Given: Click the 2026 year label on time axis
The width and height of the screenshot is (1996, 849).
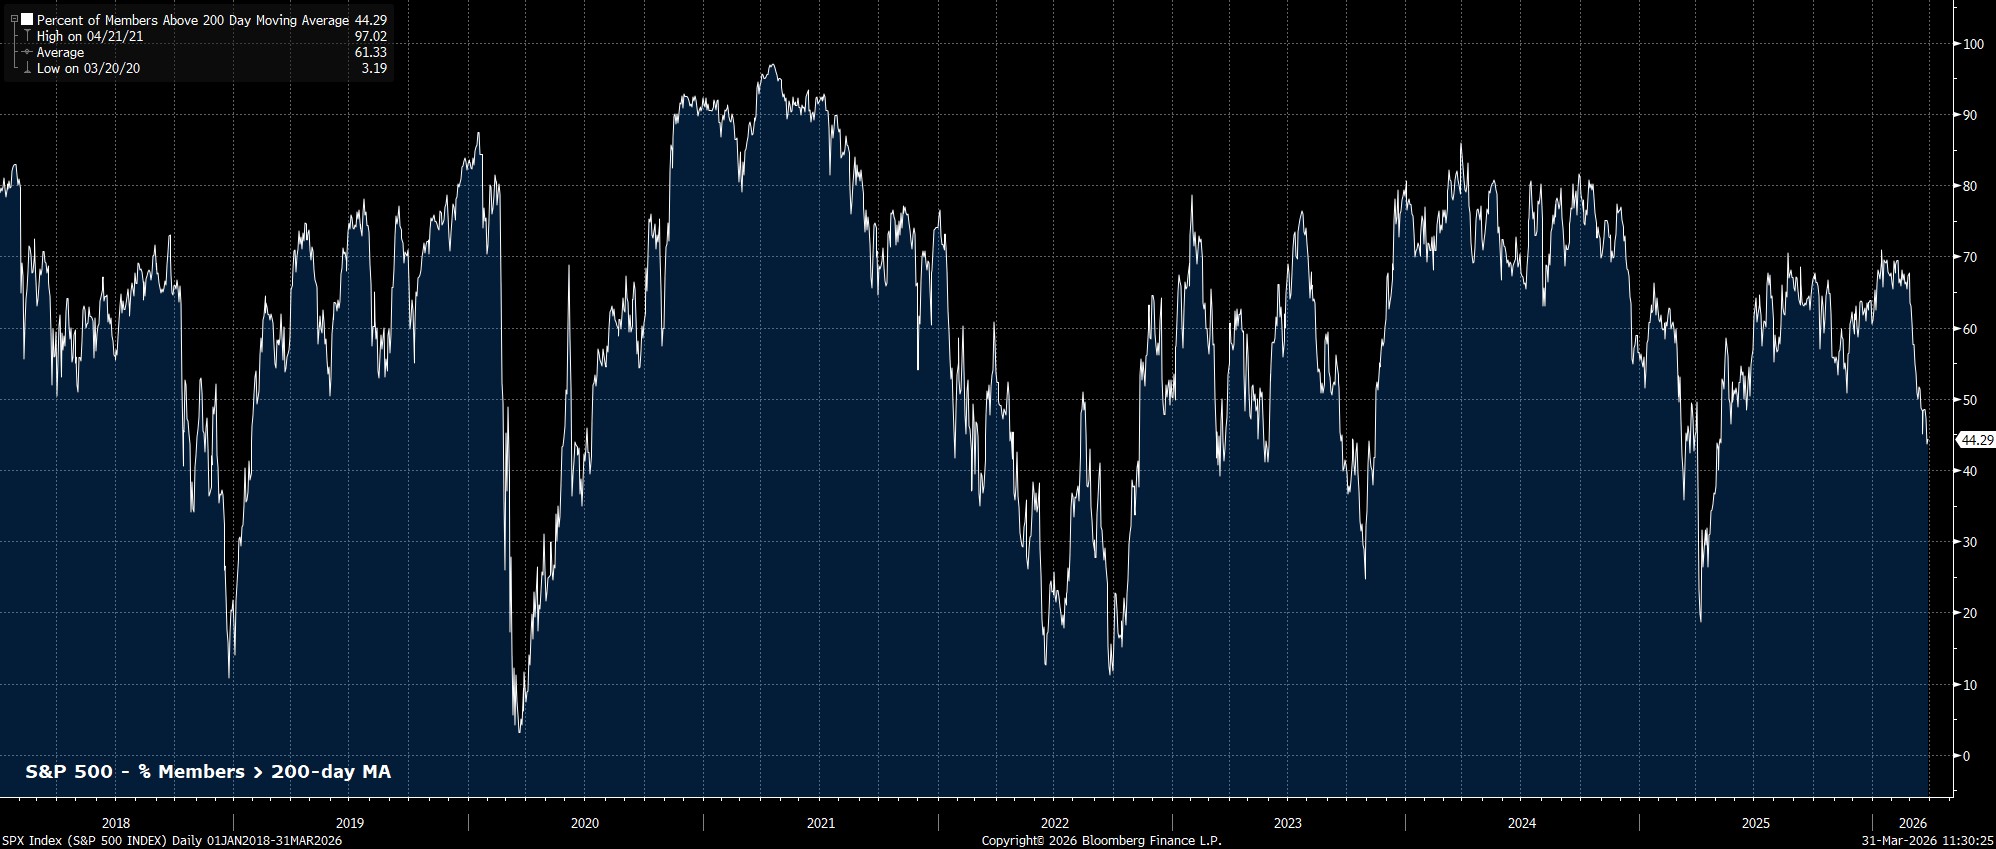Looking at the screenshot, I should tap(1912, 824).
